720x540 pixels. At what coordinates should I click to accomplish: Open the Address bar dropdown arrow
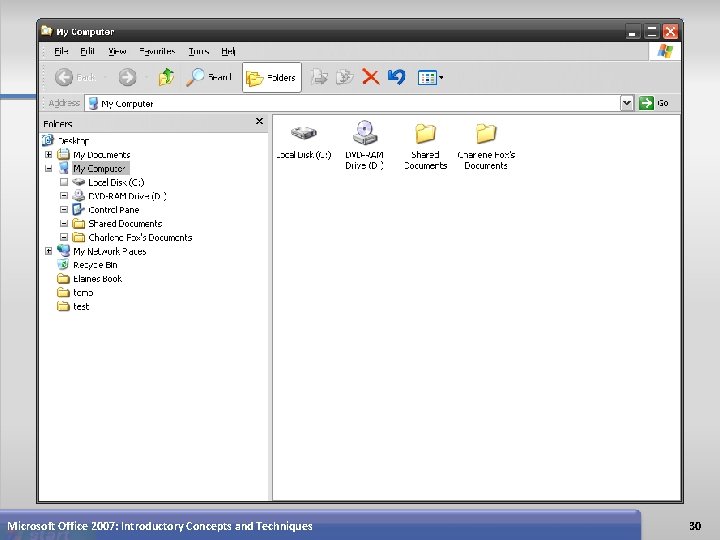pos(627,103)
